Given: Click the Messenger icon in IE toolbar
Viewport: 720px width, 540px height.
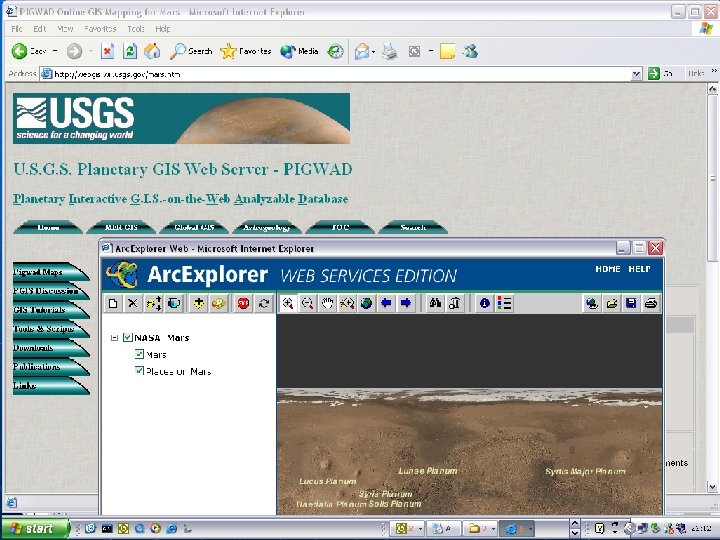Looking at the screenshot, I should [470, 51].
